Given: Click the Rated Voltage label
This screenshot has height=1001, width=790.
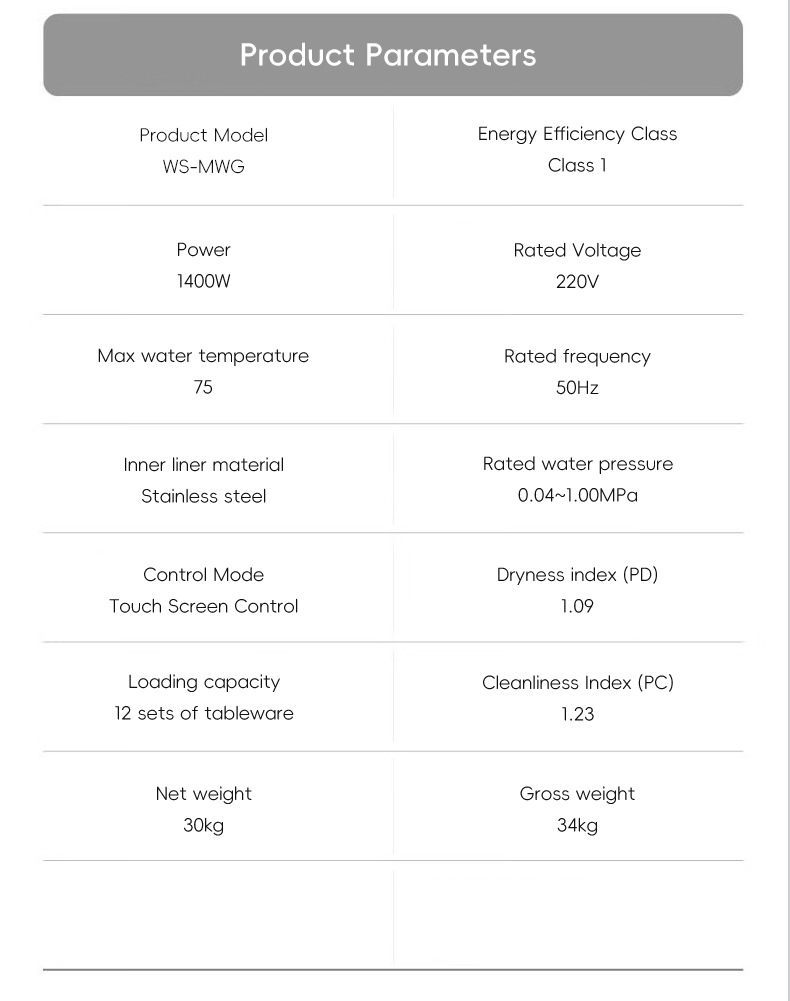Looking at the screenshot, I should coord(577,250).
